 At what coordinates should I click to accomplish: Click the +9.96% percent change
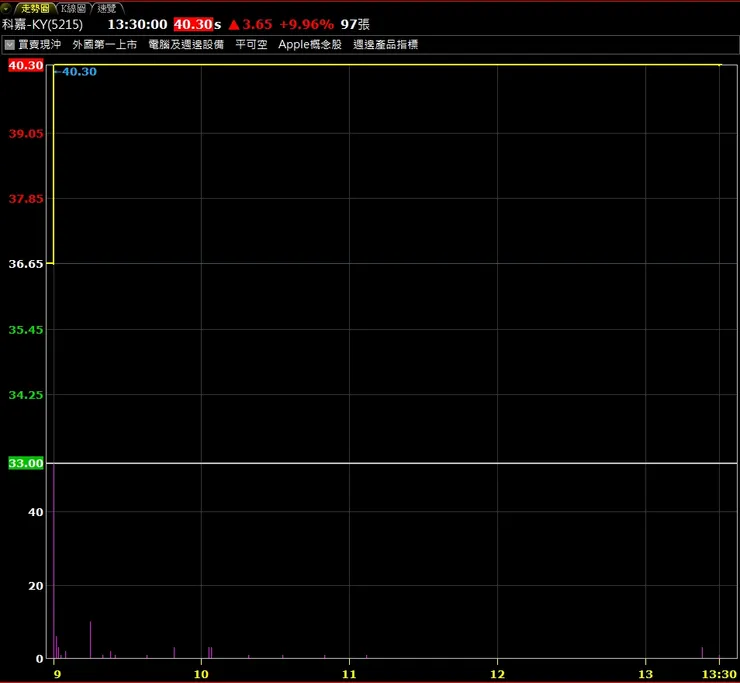tap(306, 25)
